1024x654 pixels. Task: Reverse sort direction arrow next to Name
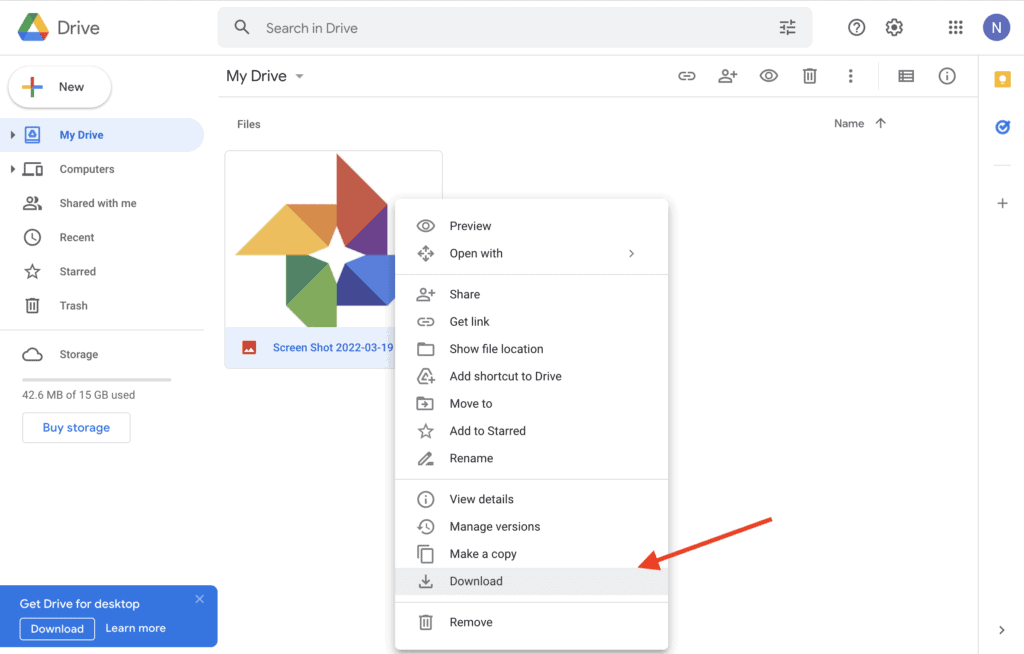click(880, 123)
